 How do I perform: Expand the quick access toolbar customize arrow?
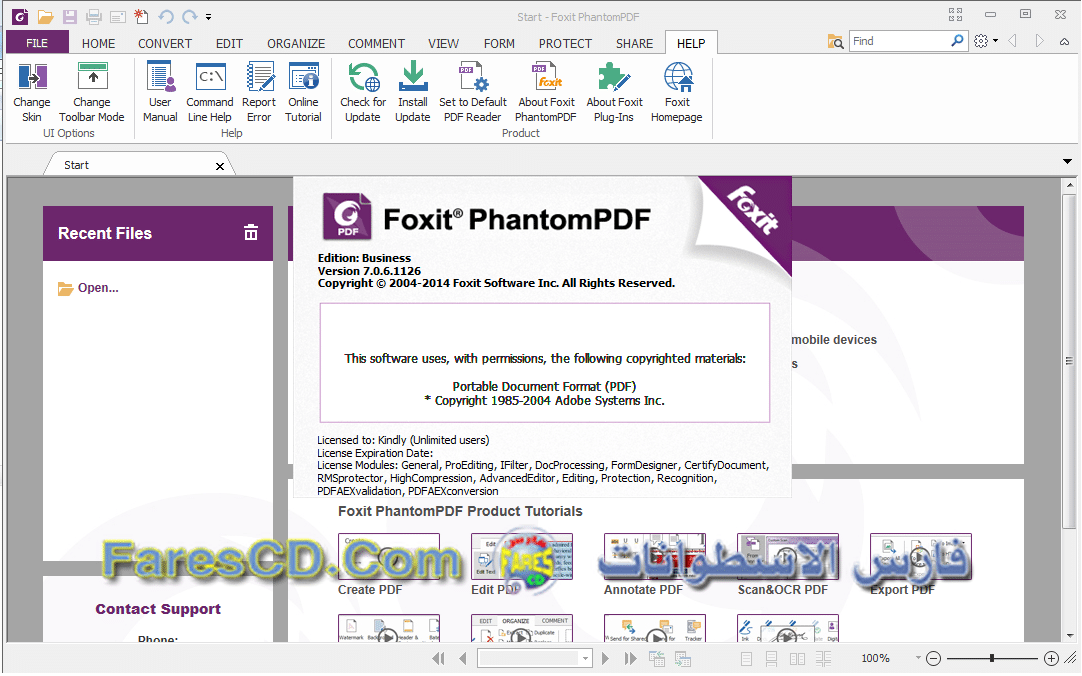[208, 17]
